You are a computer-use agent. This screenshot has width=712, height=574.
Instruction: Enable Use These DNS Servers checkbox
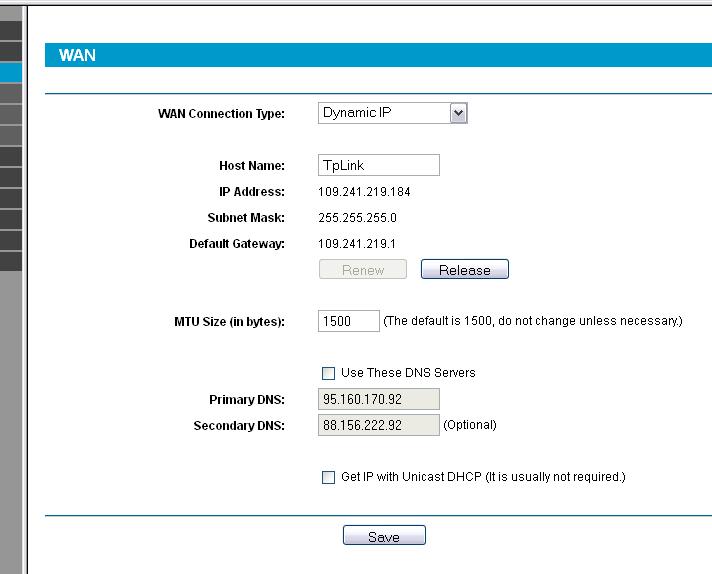328,373
